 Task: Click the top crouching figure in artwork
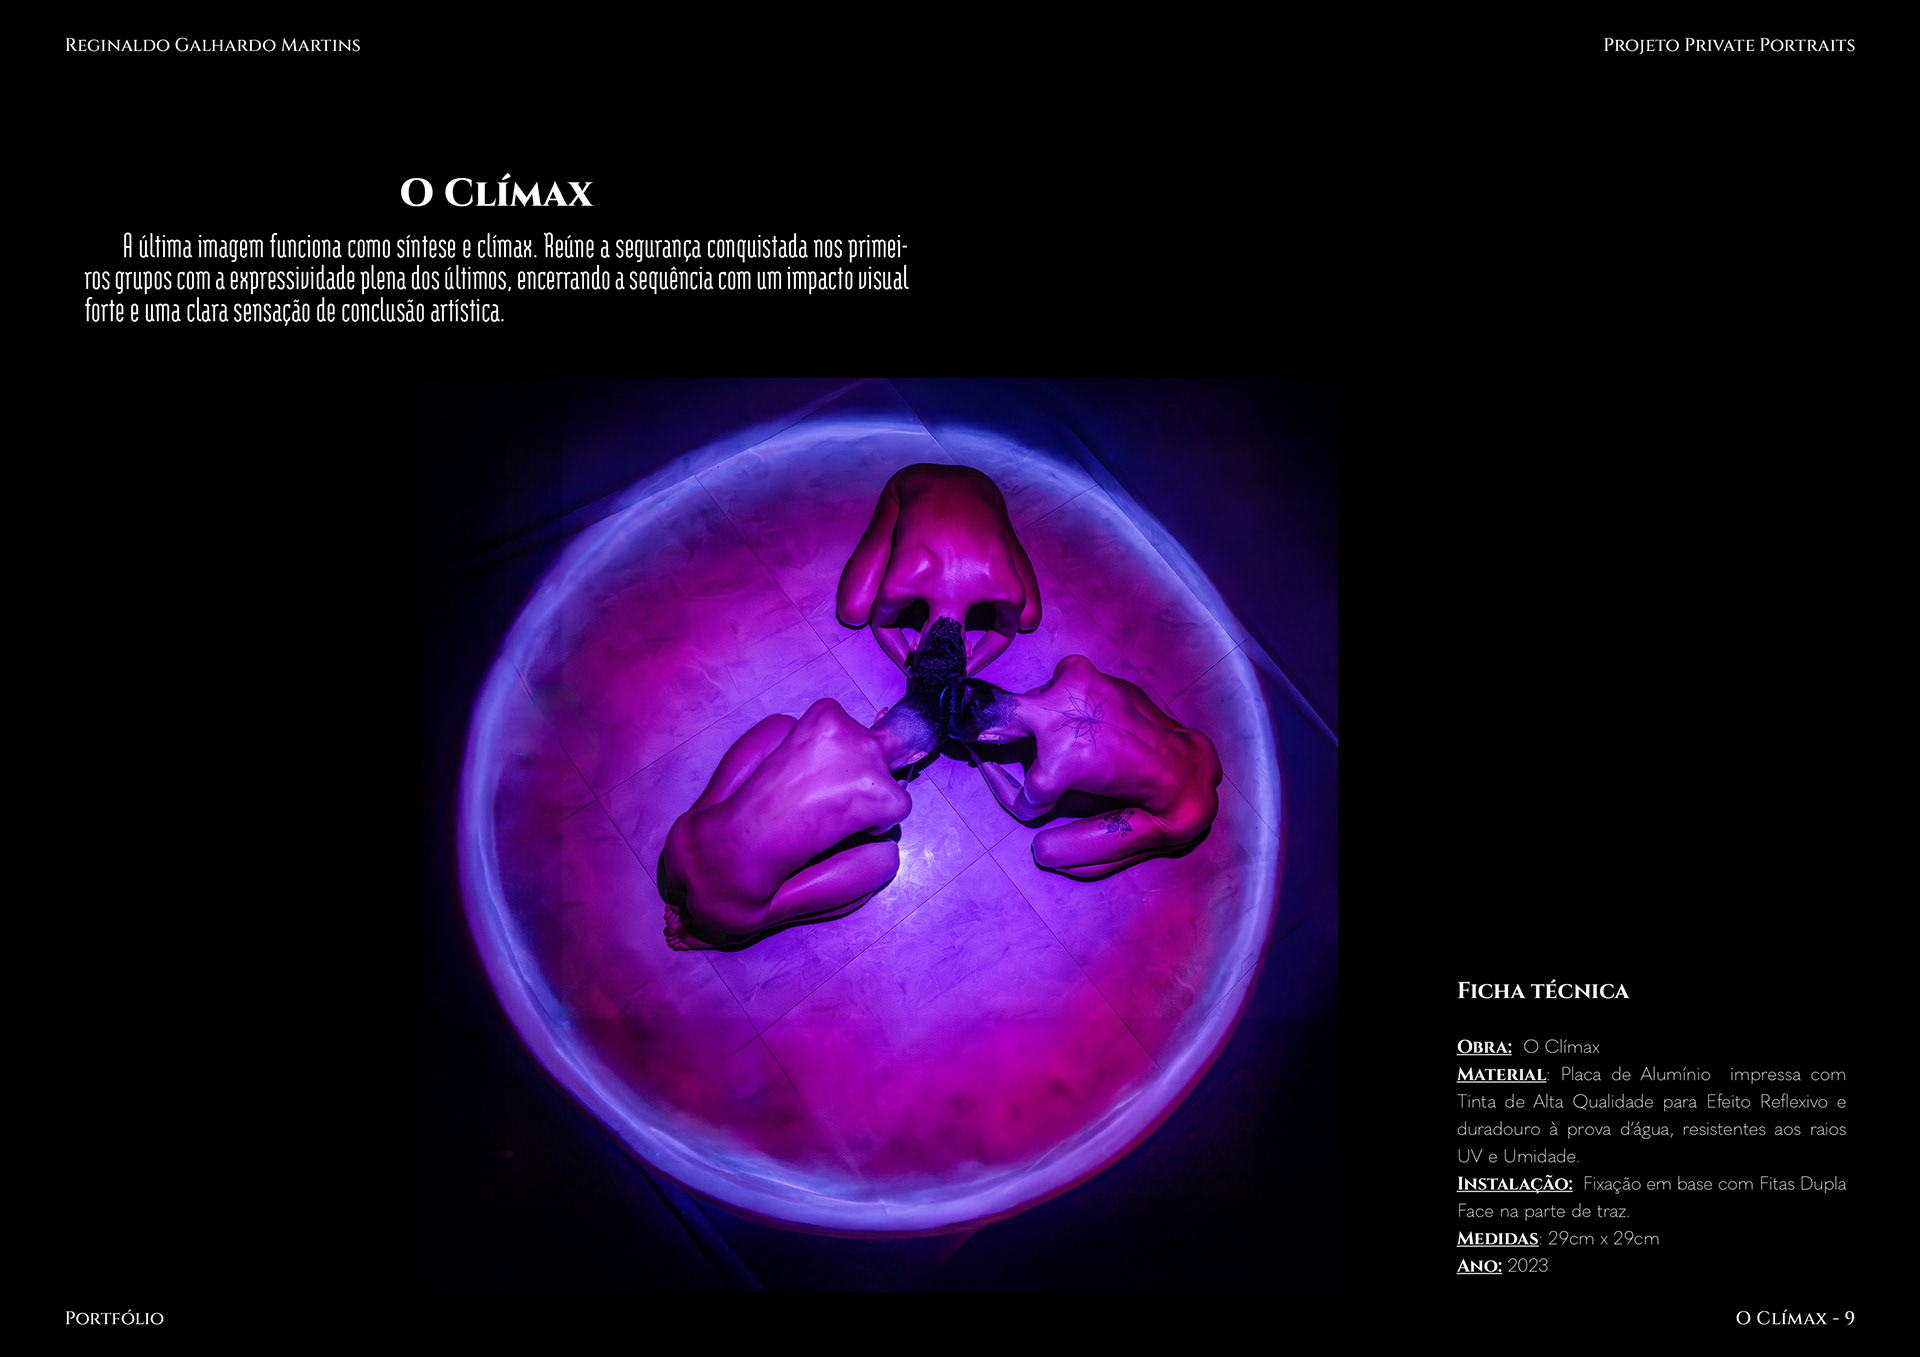coord(938,545)
